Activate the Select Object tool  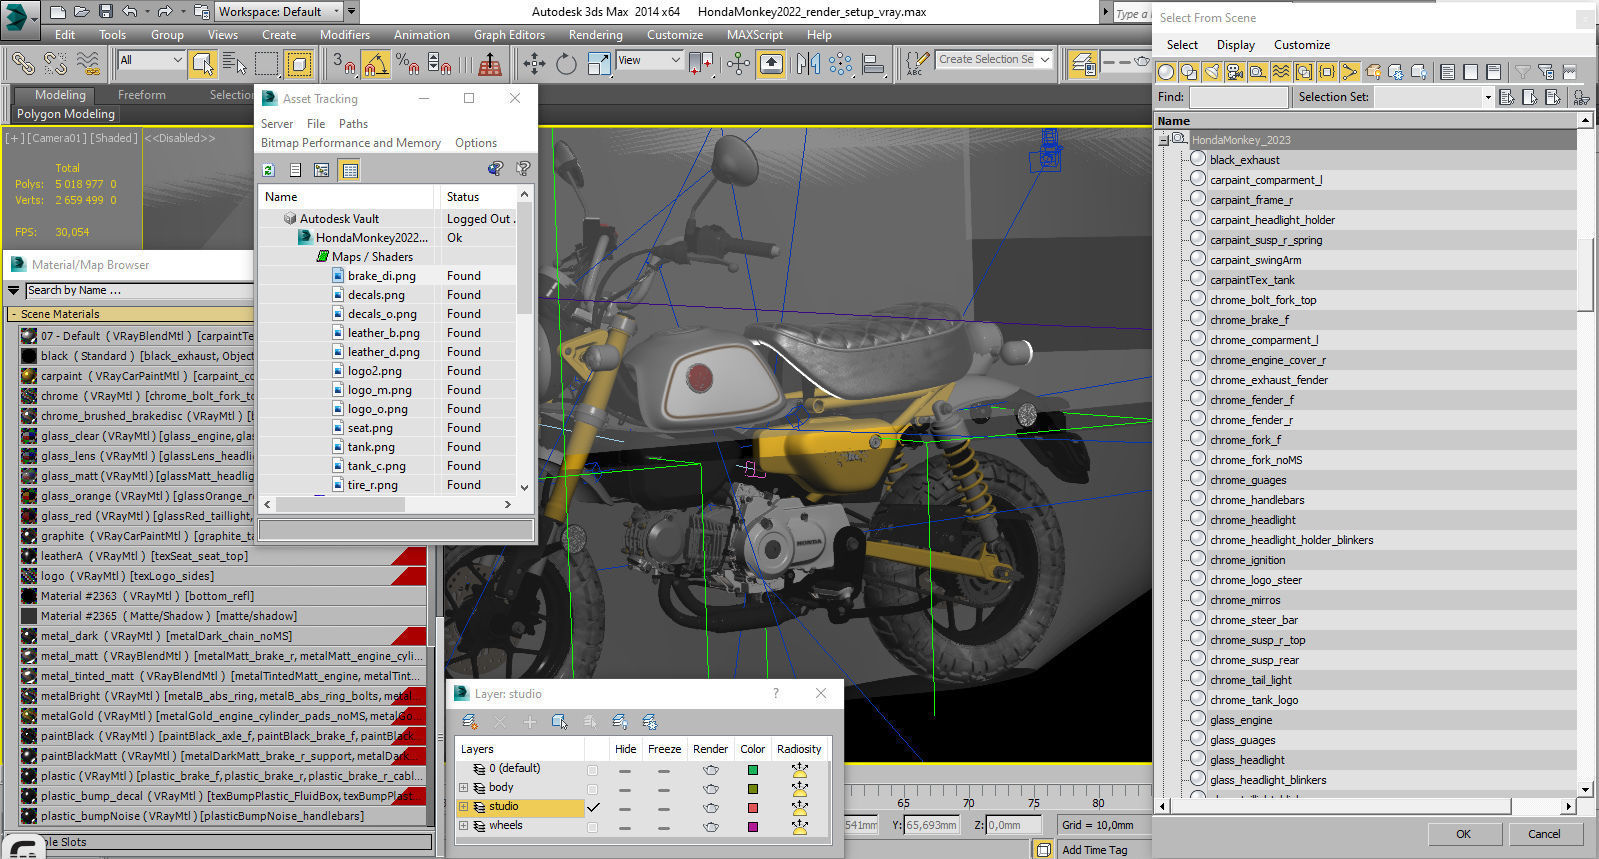[203, 64]
